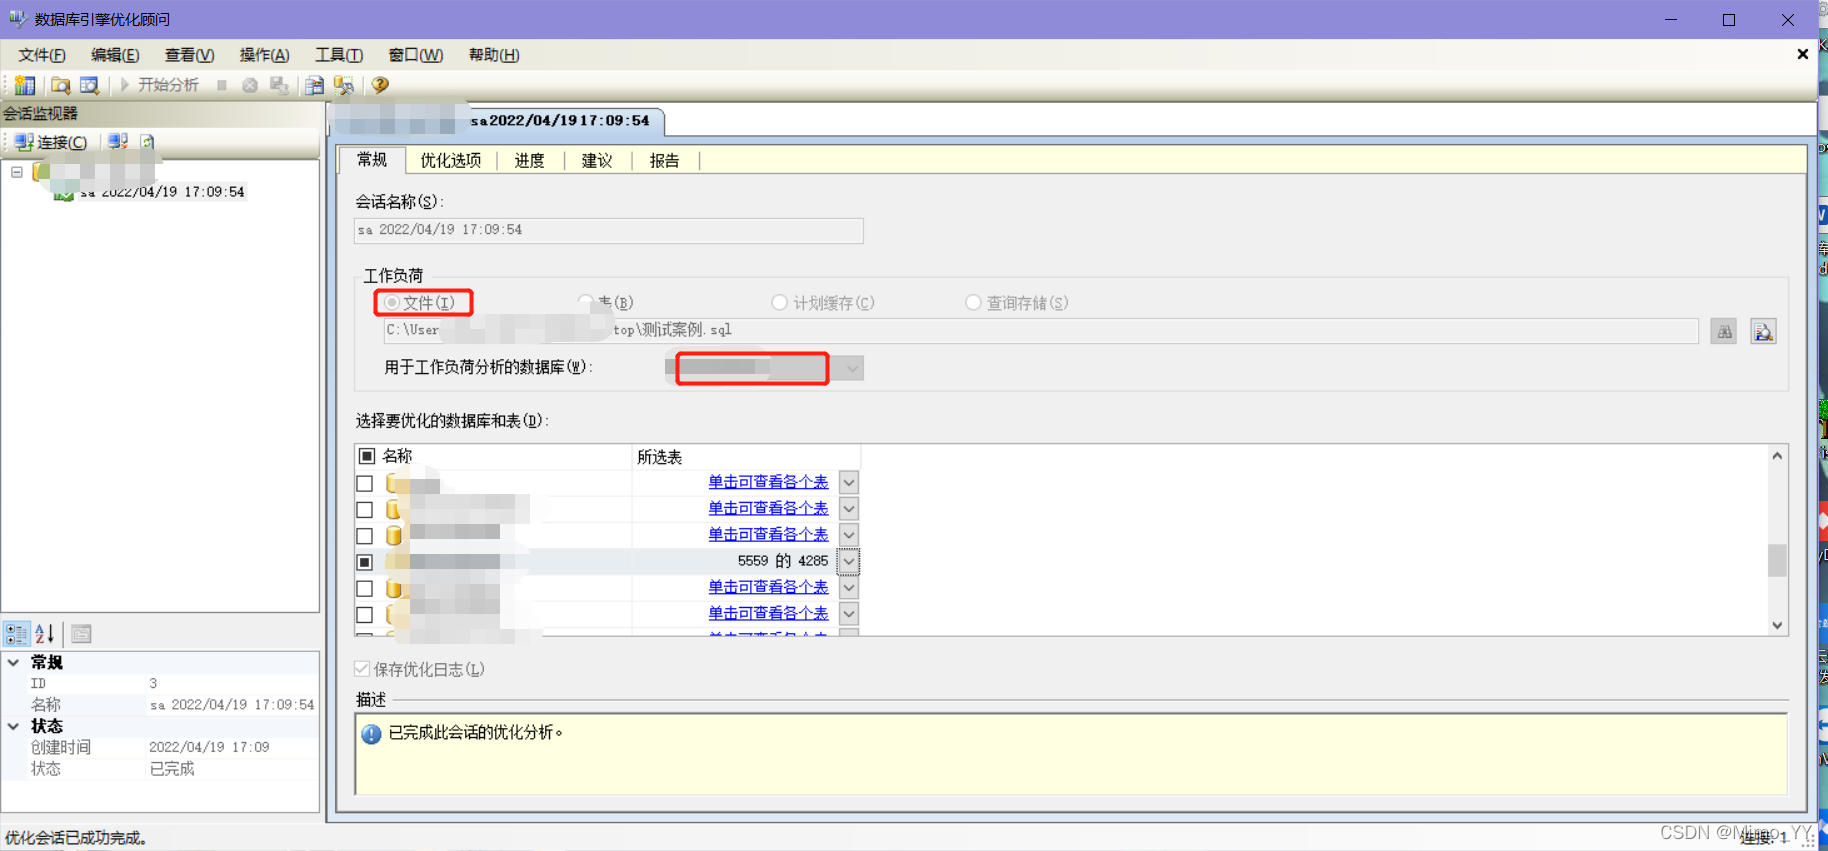Click the 状态 value 已完成
The image size is (1828, 851).
tap(172, 769)
